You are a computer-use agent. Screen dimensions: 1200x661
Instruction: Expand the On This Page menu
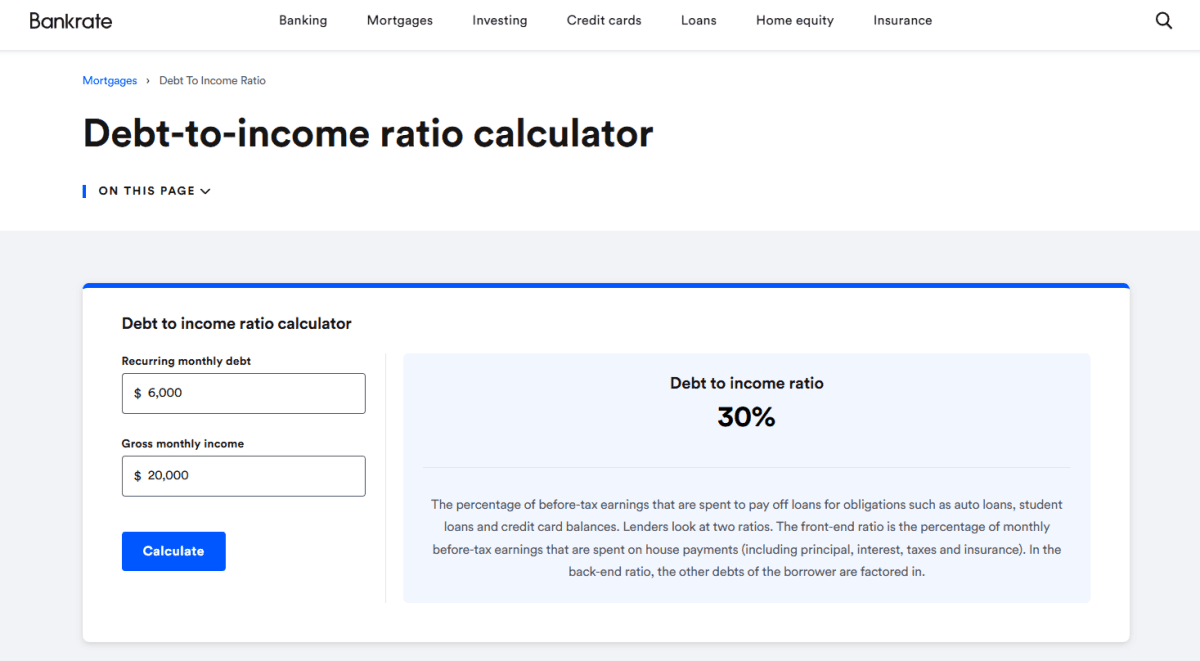[x=154, y=191]
